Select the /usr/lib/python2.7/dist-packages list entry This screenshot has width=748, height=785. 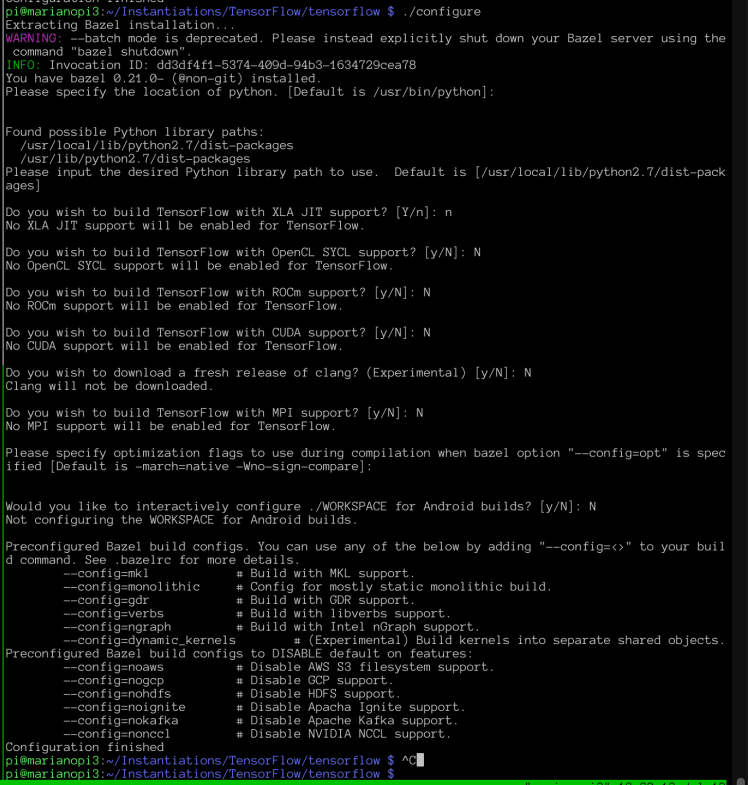(x=135, y=159)
